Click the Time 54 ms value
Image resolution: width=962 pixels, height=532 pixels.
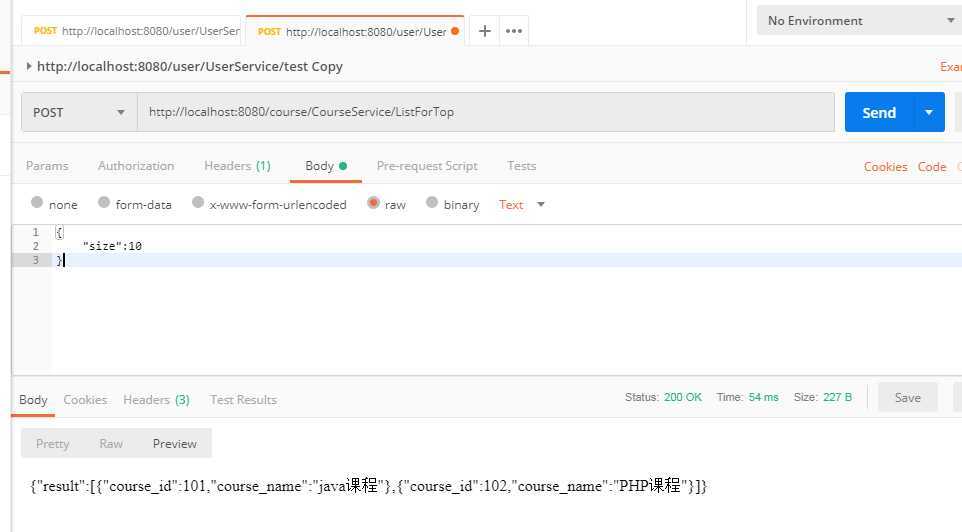(763, 397)
